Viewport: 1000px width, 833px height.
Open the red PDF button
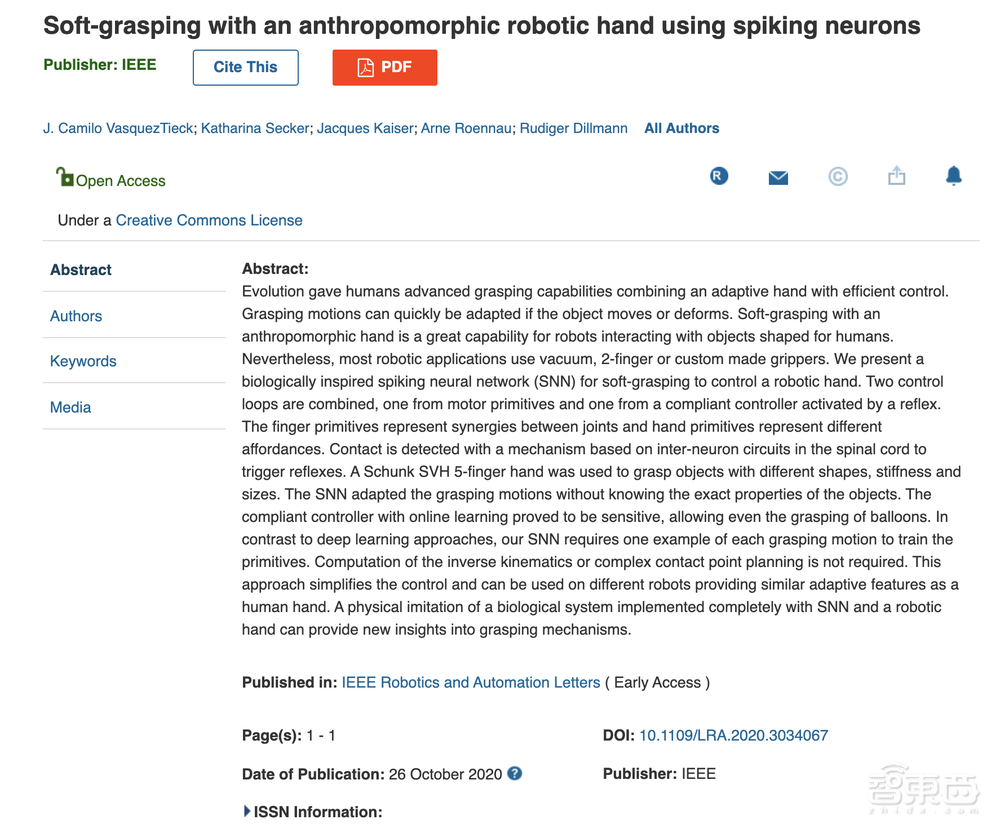385,67
